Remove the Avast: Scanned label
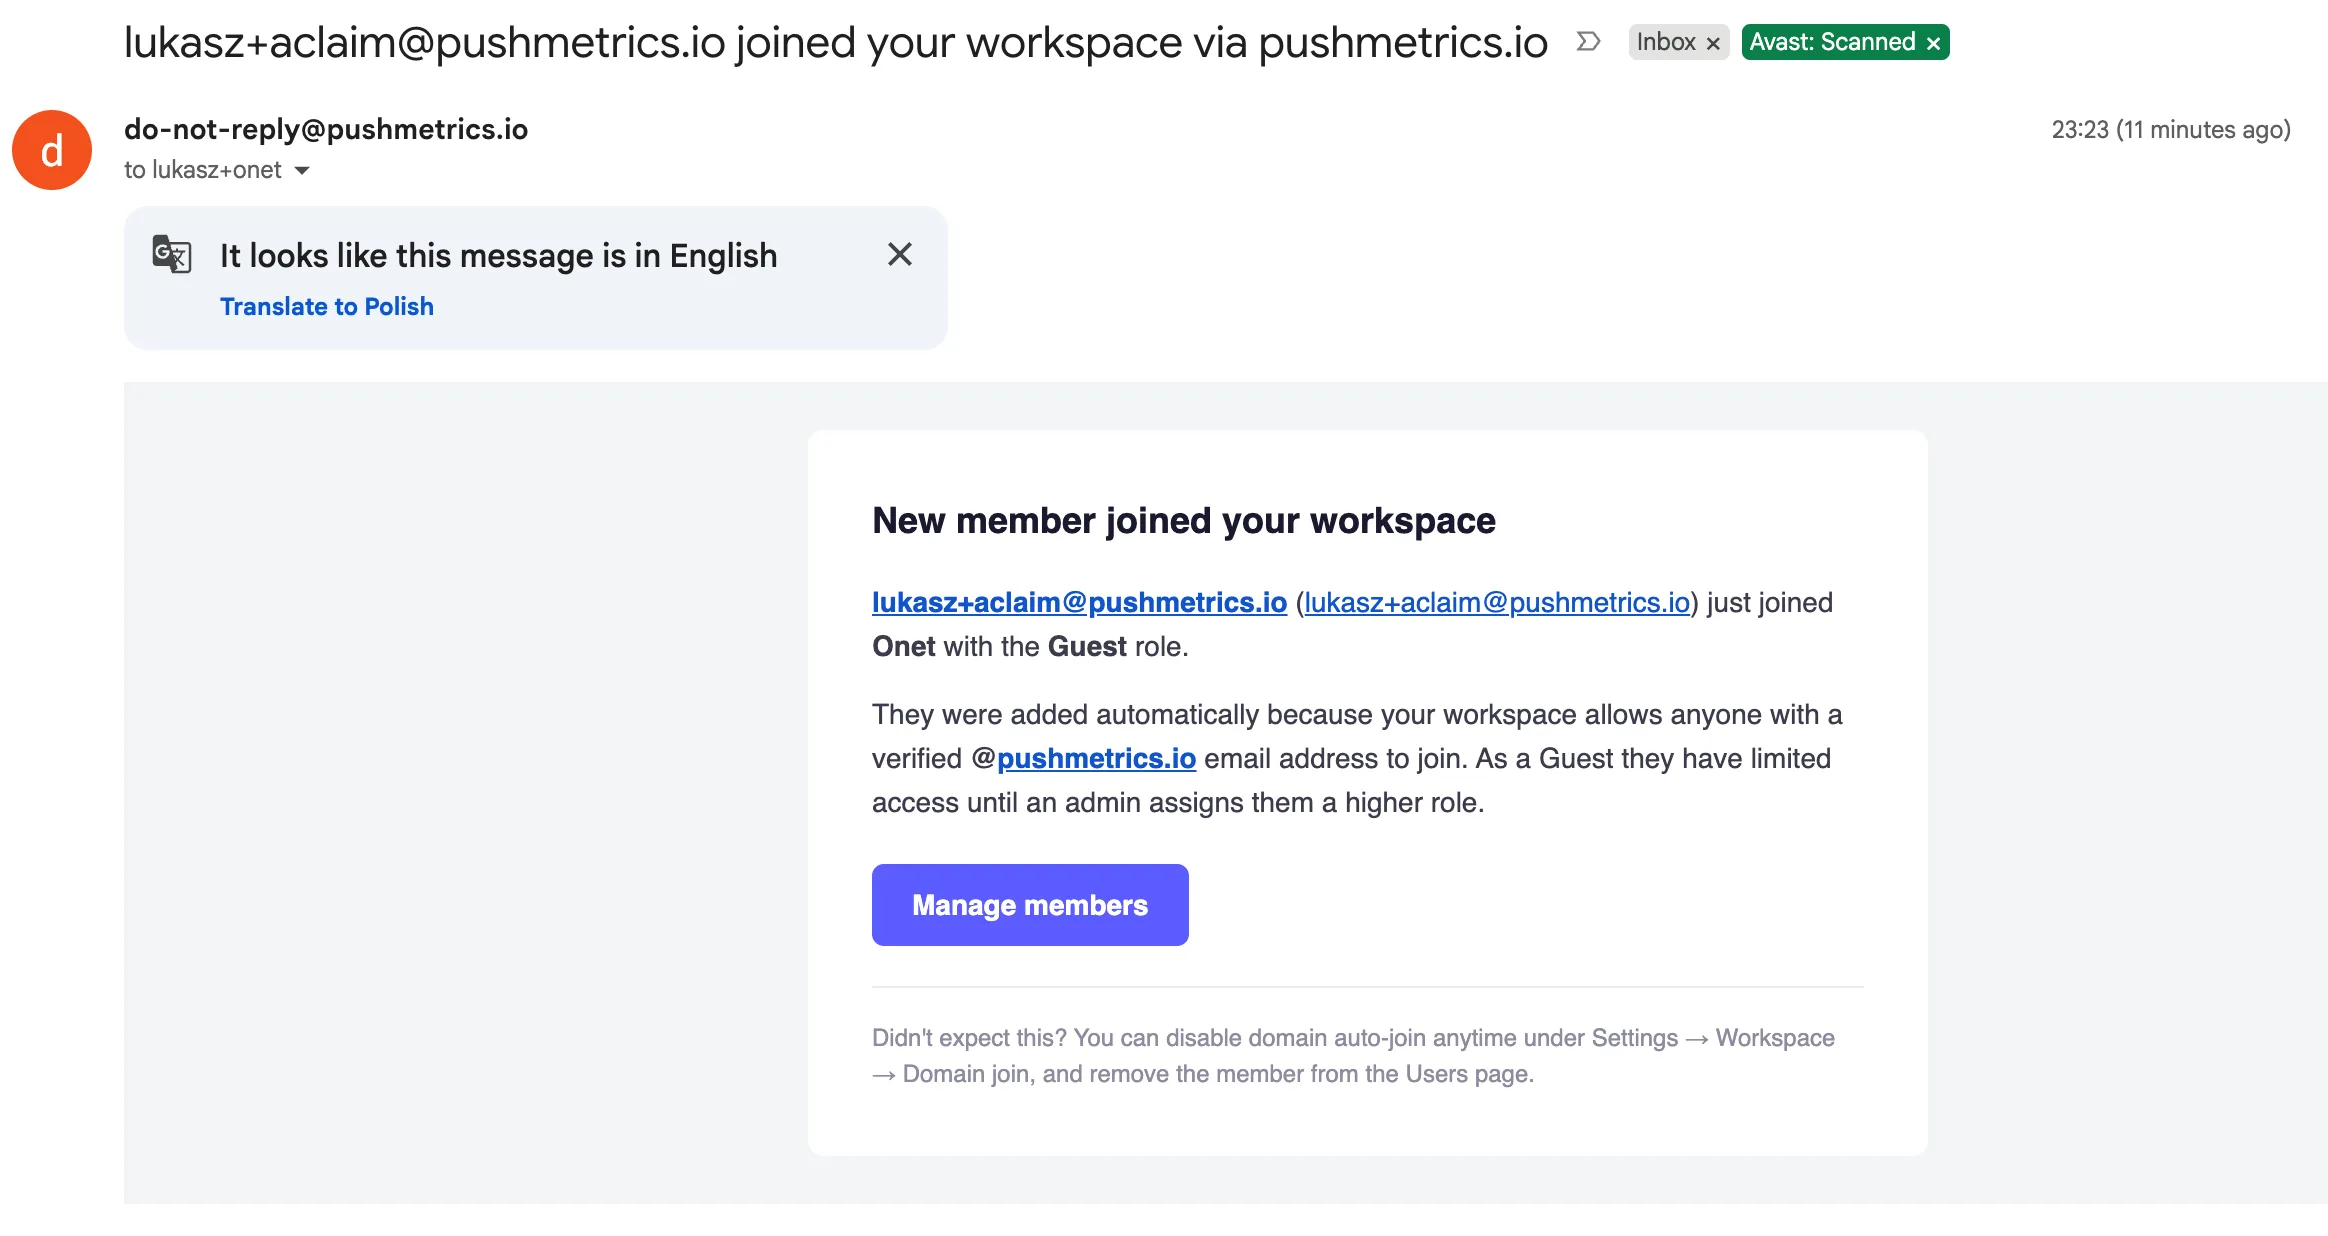2328x1236 pixels. (1933, 43)
